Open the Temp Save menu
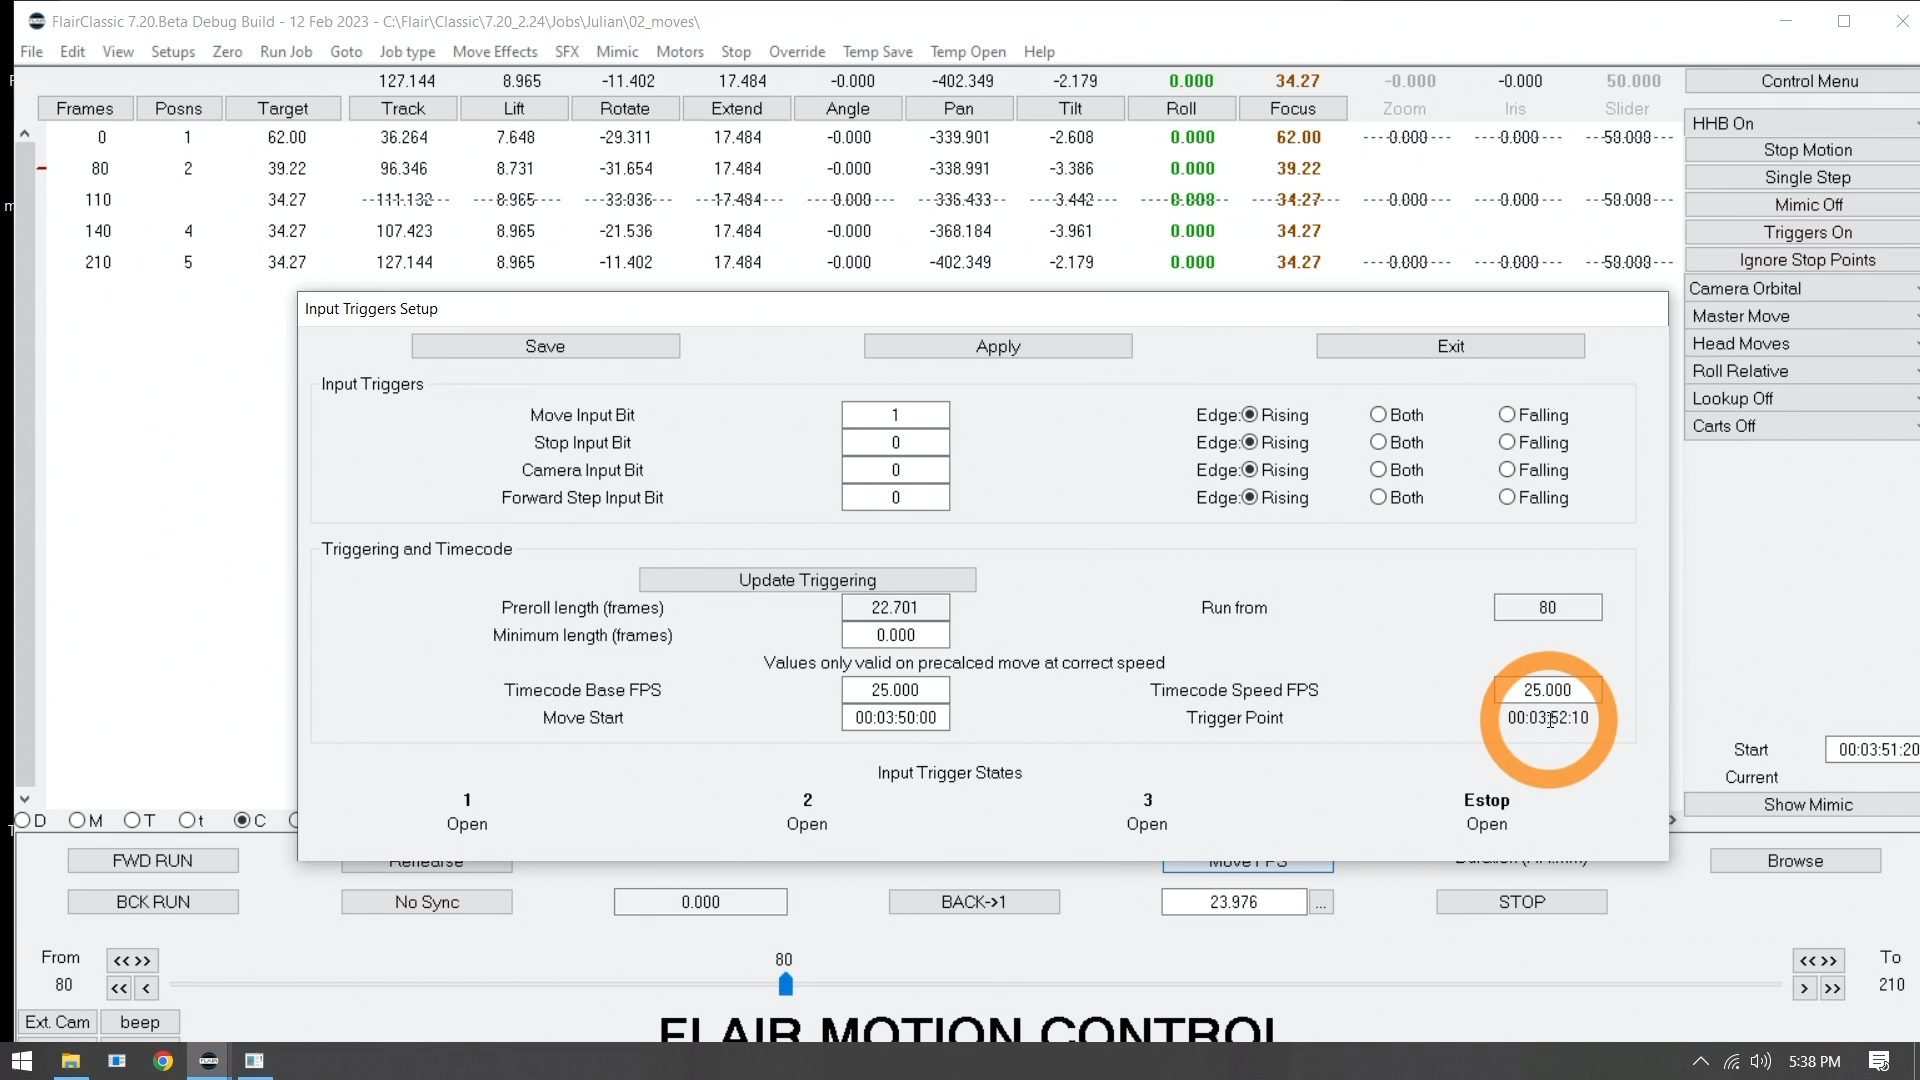Screen dimensions: 1920x1080 point(877,52)
